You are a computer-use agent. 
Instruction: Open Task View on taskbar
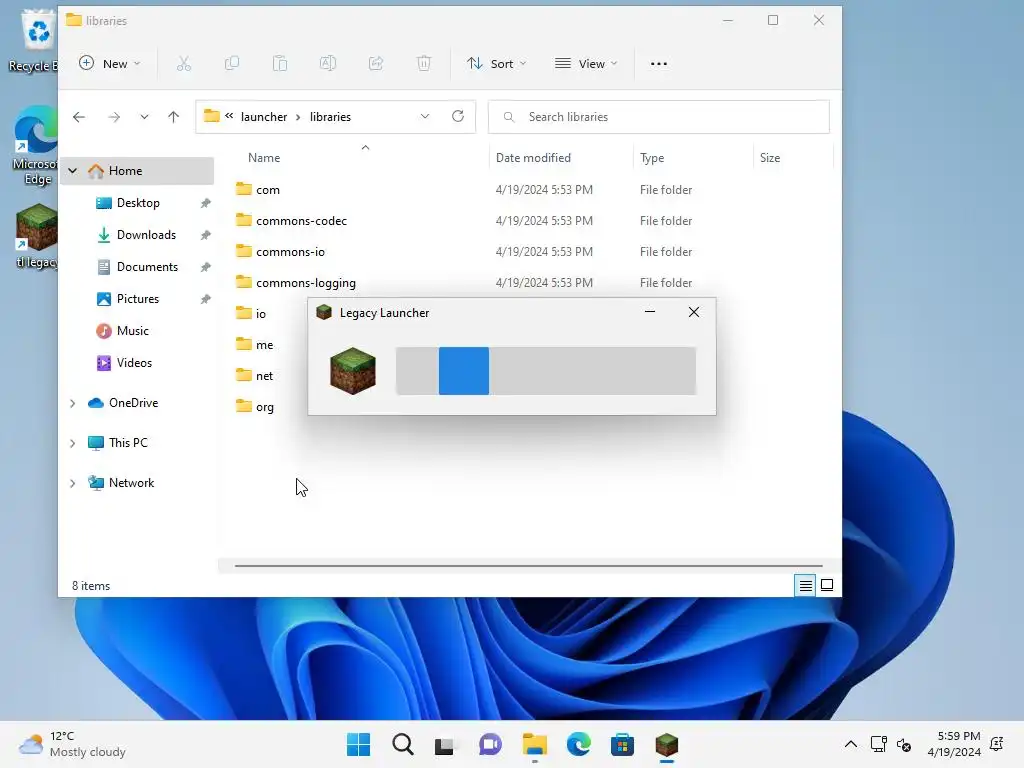pos(445,745)
